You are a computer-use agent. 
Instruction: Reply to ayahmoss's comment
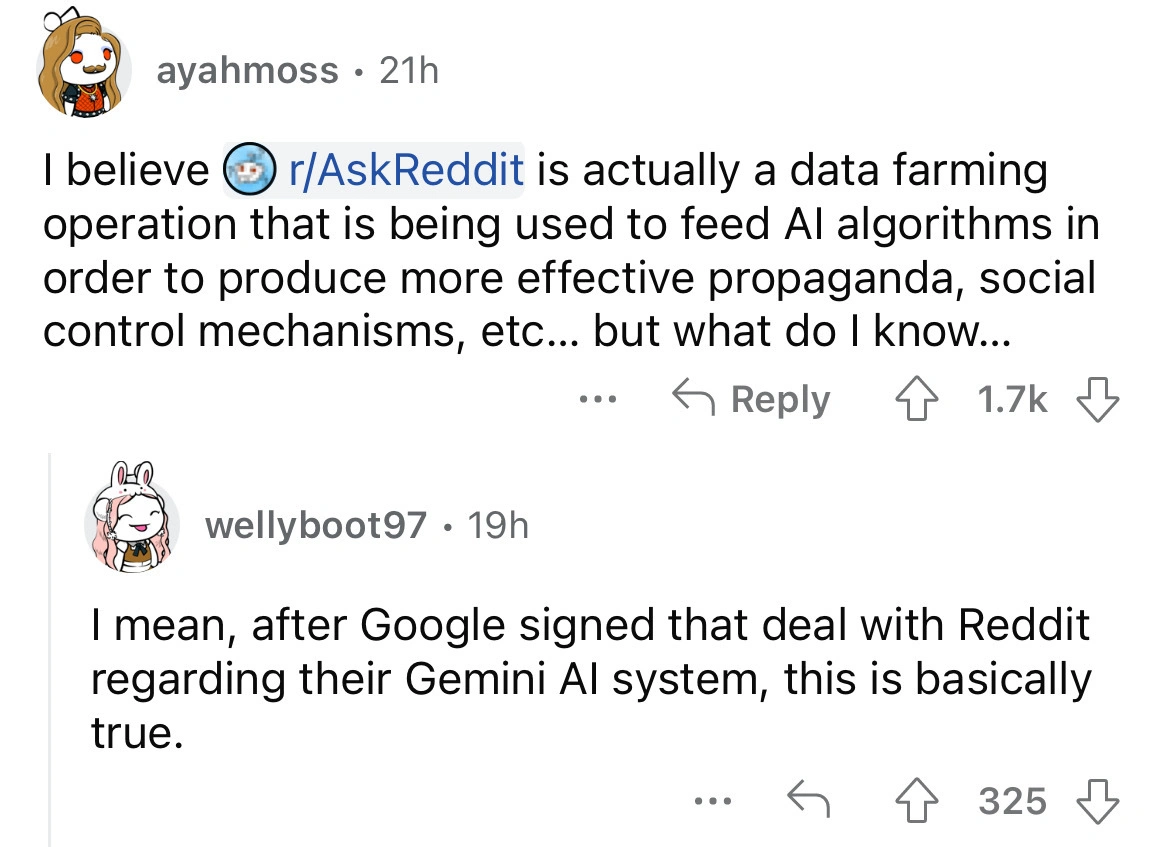tap(752, 400)
